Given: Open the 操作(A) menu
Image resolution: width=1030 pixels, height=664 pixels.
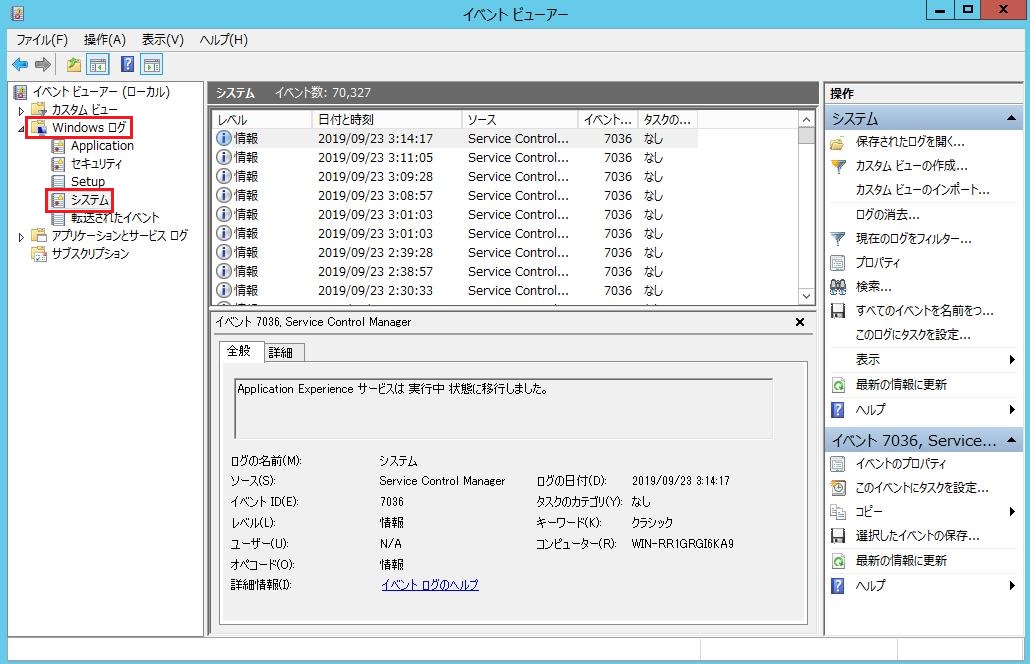Looking at the screenshot, I should [x=104, y=40].
